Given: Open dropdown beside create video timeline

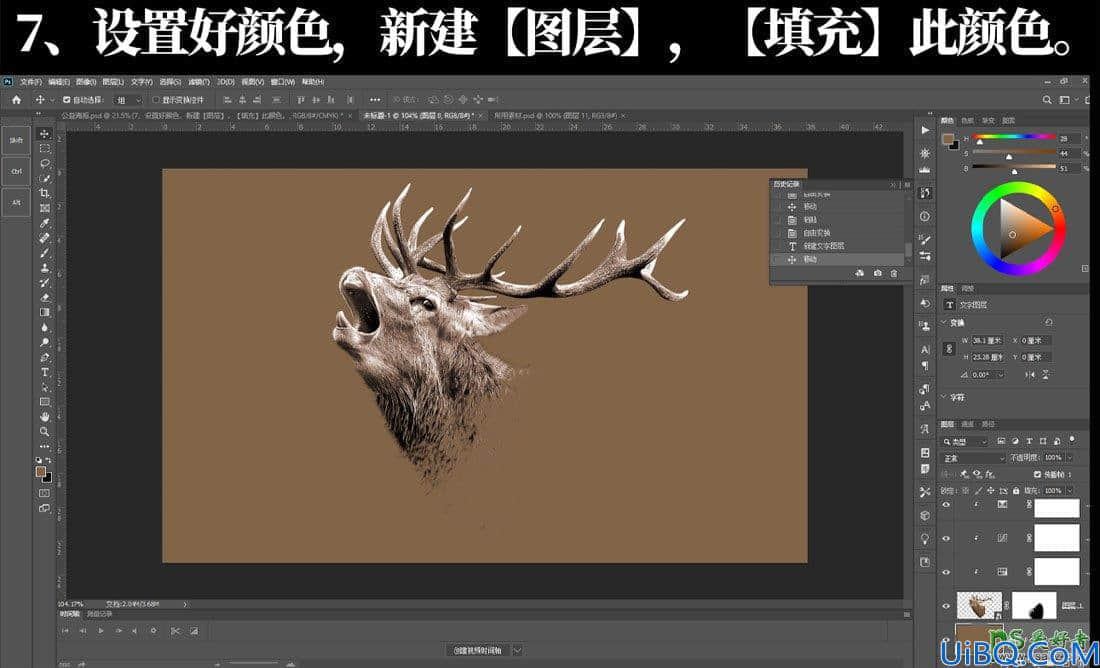Looking at the screenshot, I should coord(518,650).
